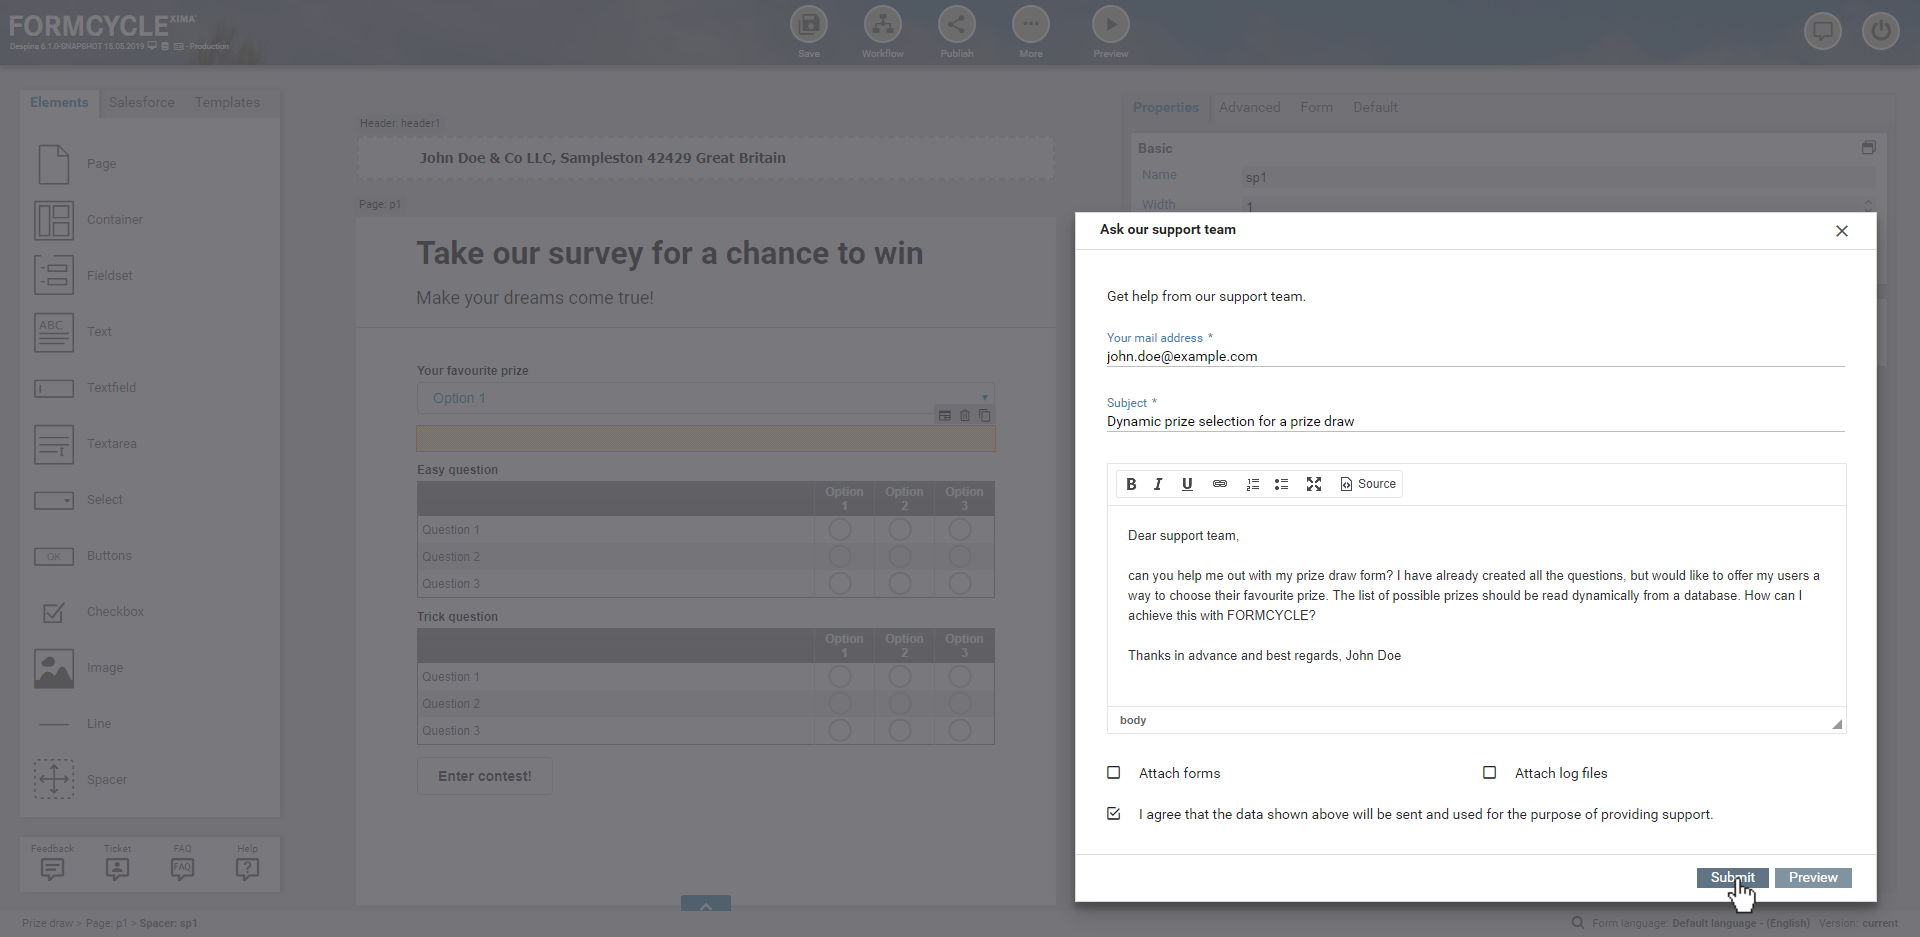
Task: Open the Your favourite prize dropdown
Action: (705, 398)
